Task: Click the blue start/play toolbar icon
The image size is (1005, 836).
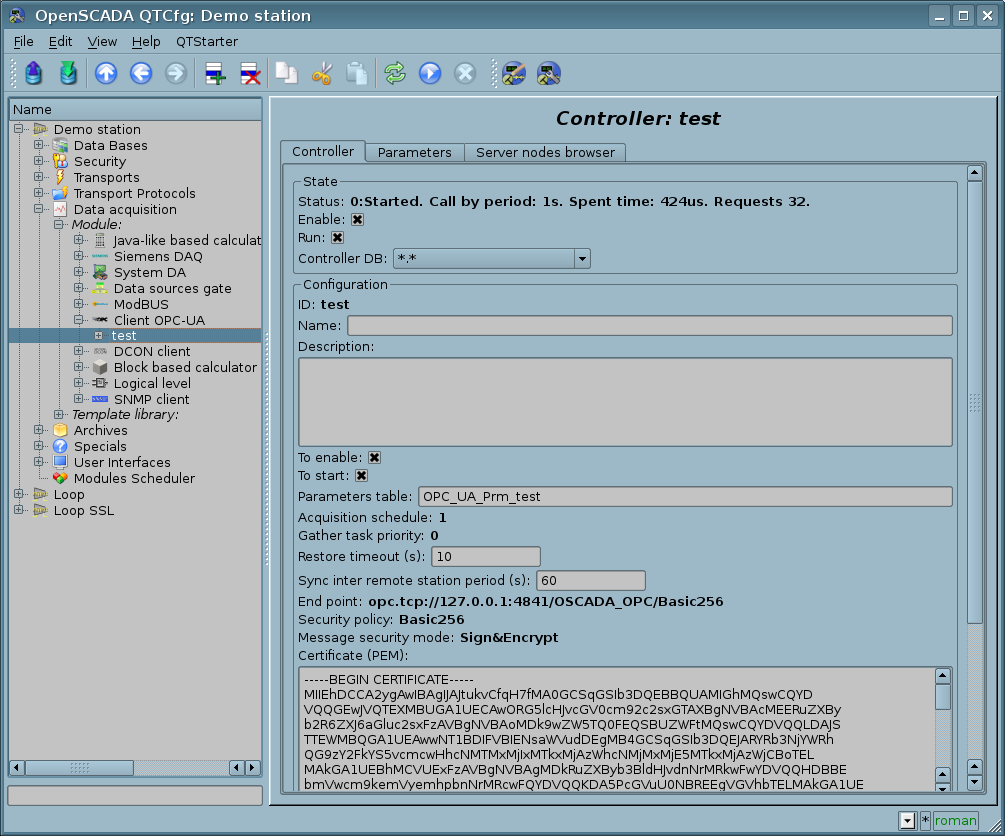Action: click(430, 73)
